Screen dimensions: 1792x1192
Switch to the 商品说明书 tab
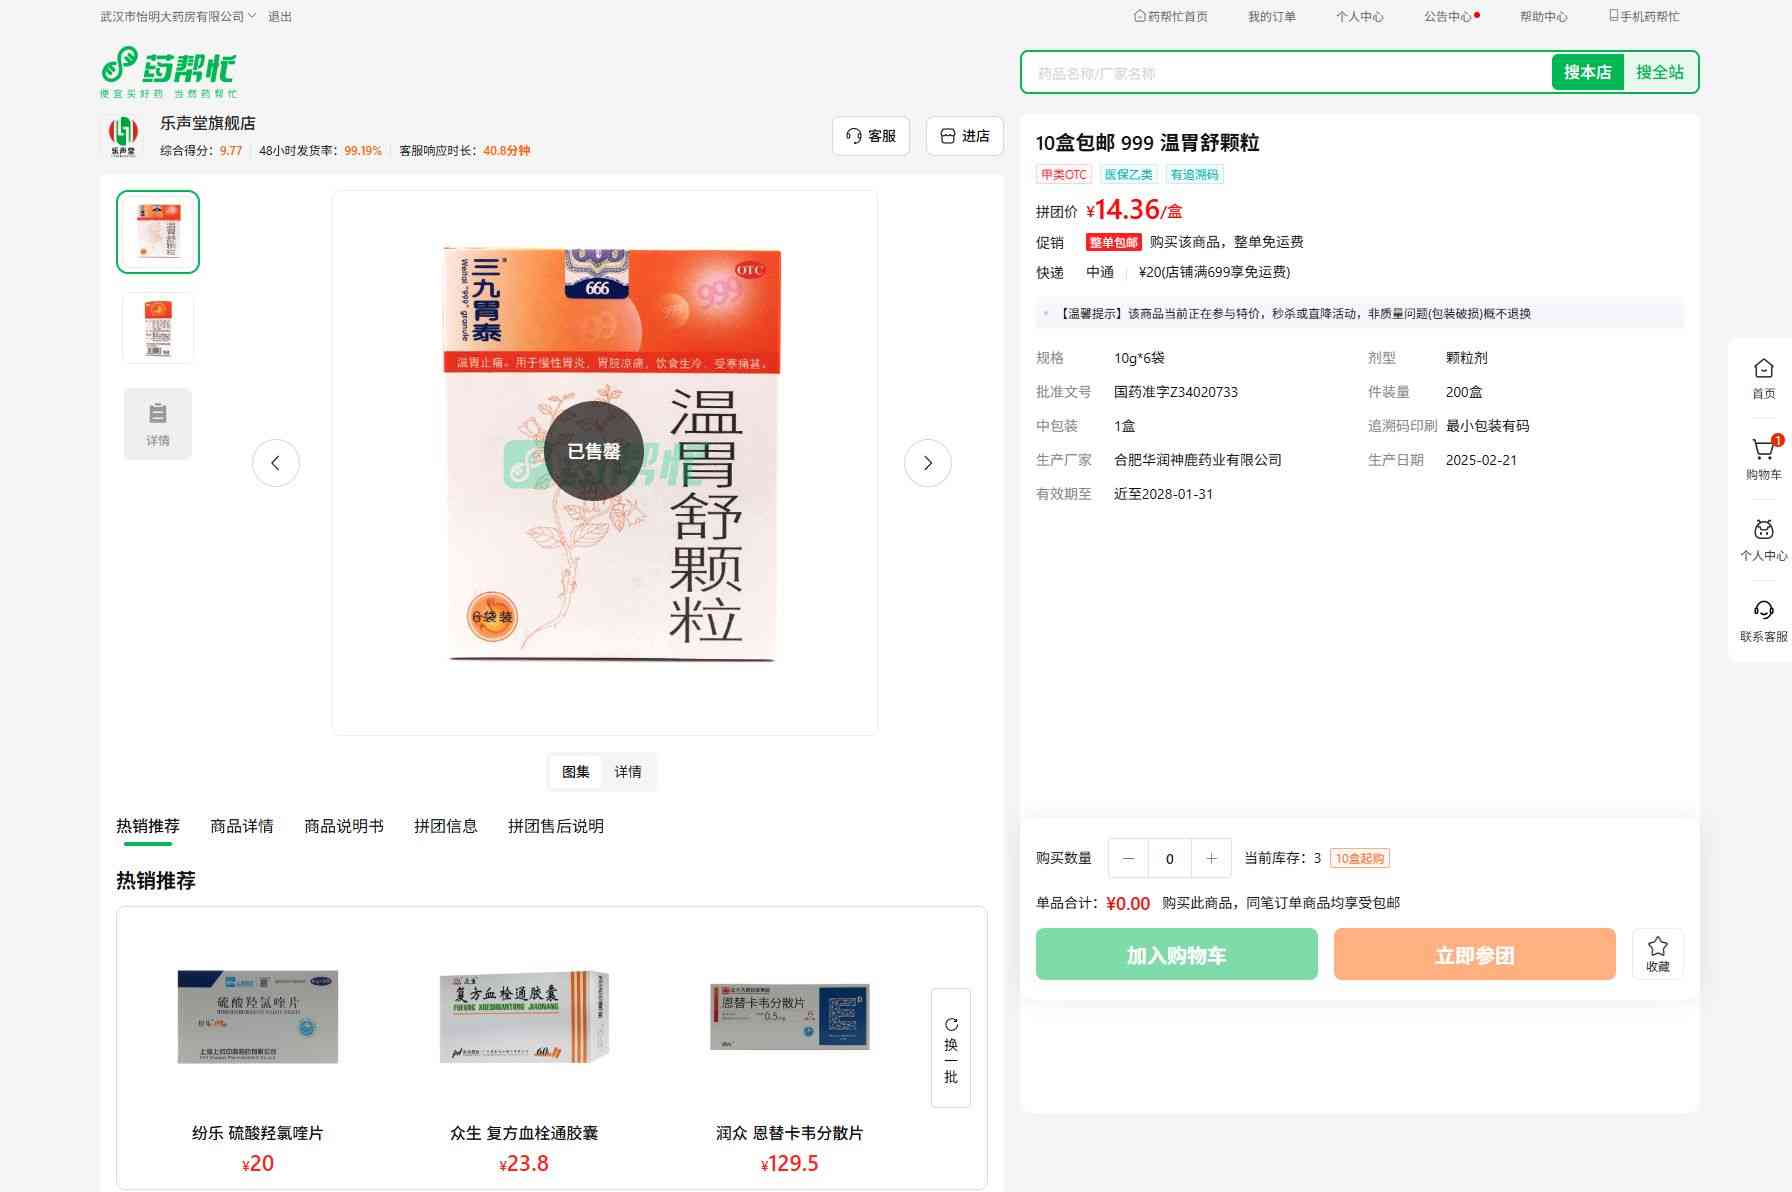(x=344, y=826)
